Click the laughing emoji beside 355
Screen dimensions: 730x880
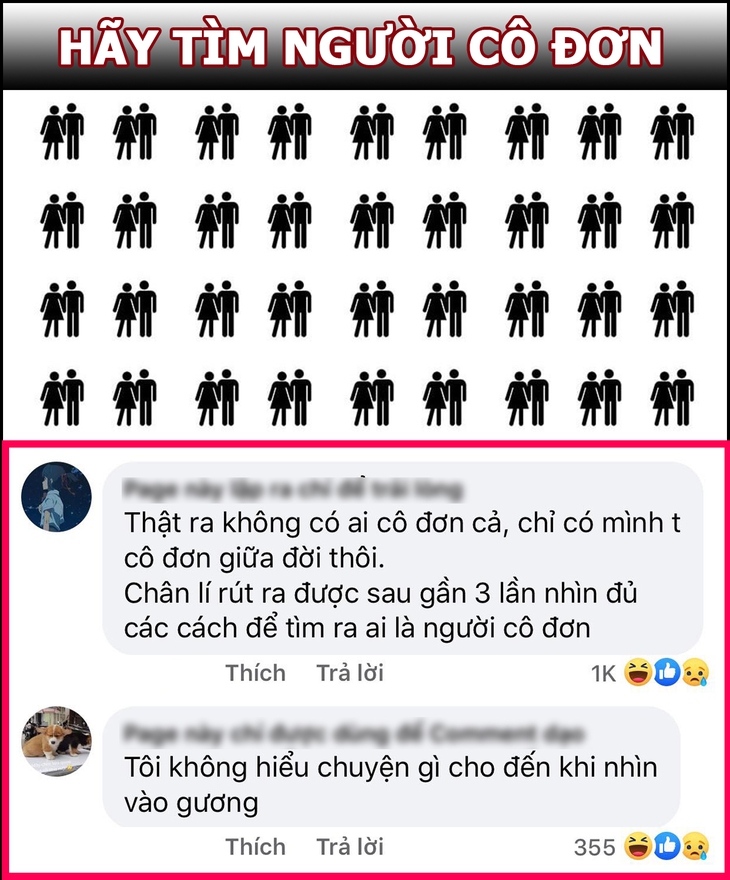tap(638, 846)
